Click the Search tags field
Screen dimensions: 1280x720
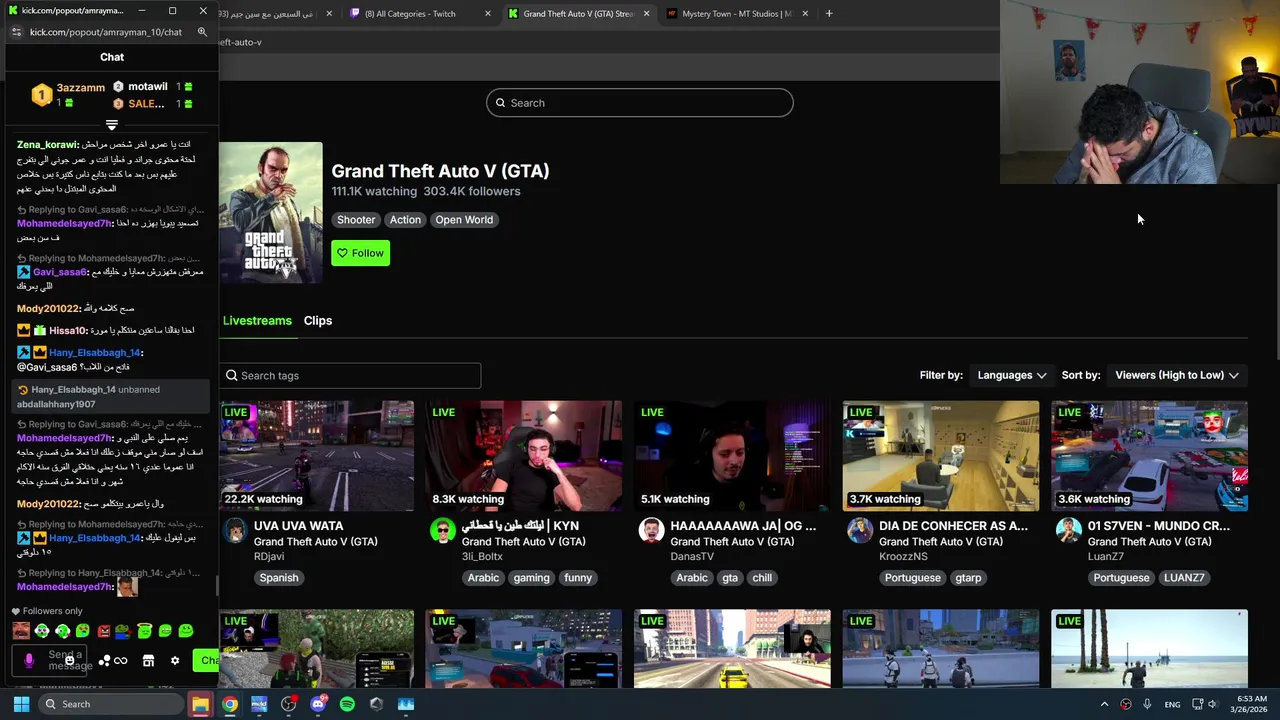[x=350, y=375]
